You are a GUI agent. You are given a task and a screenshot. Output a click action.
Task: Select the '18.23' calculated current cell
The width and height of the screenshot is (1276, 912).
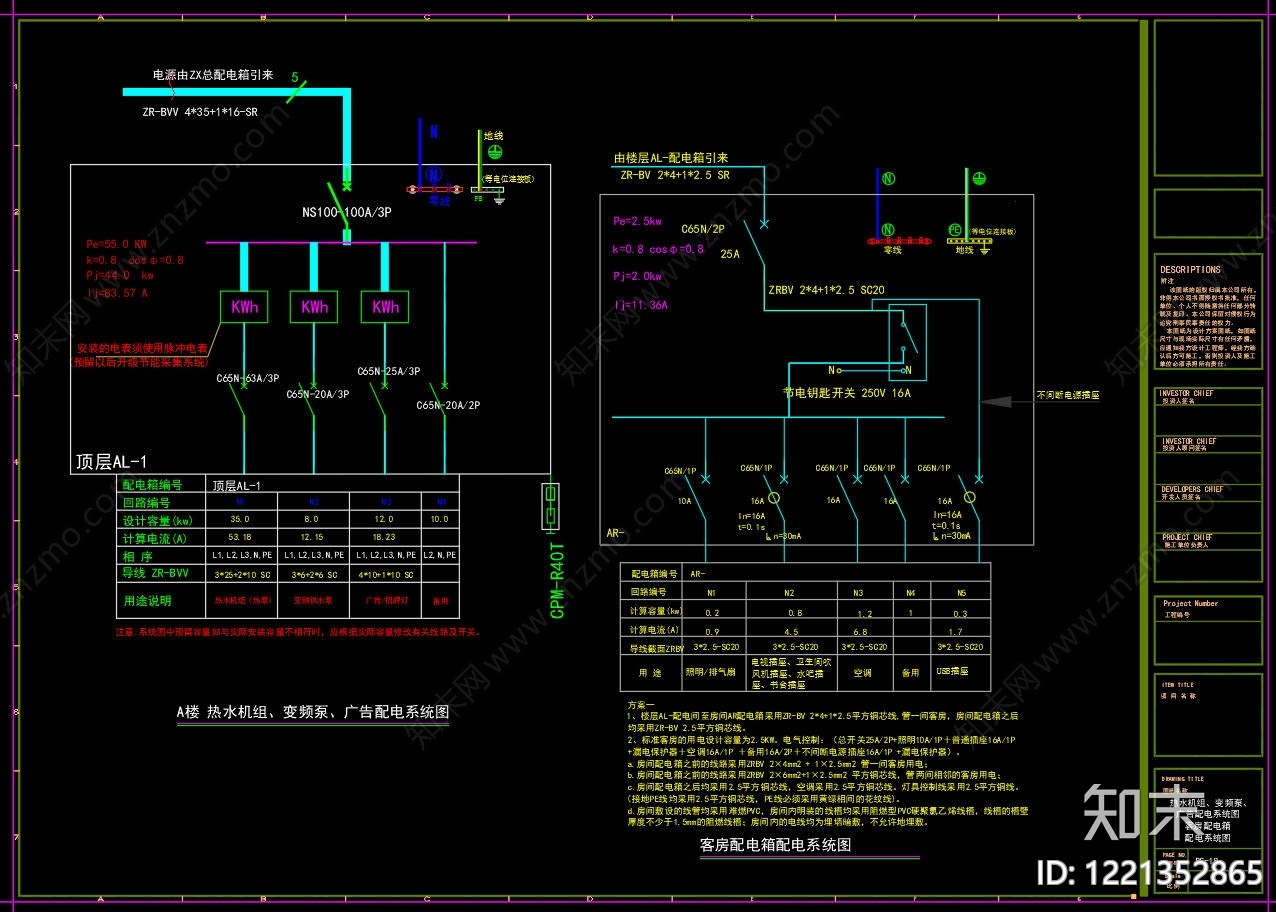(384, 538)
